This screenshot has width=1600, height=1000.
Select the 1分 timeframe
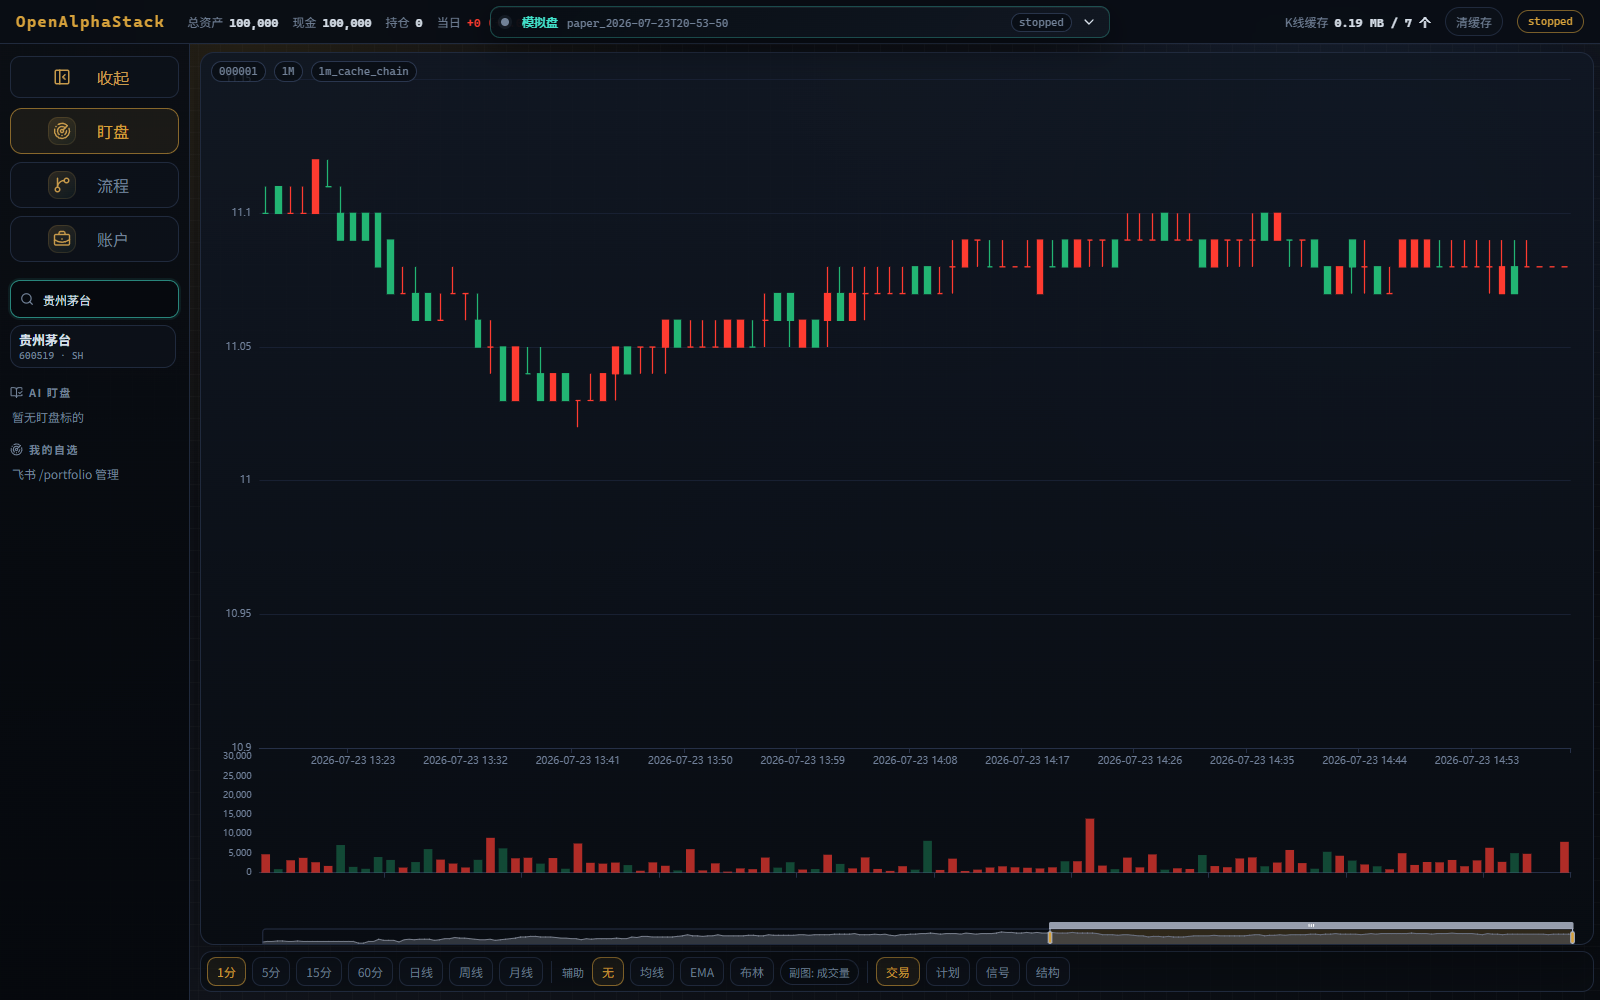(x=227, y=972)
